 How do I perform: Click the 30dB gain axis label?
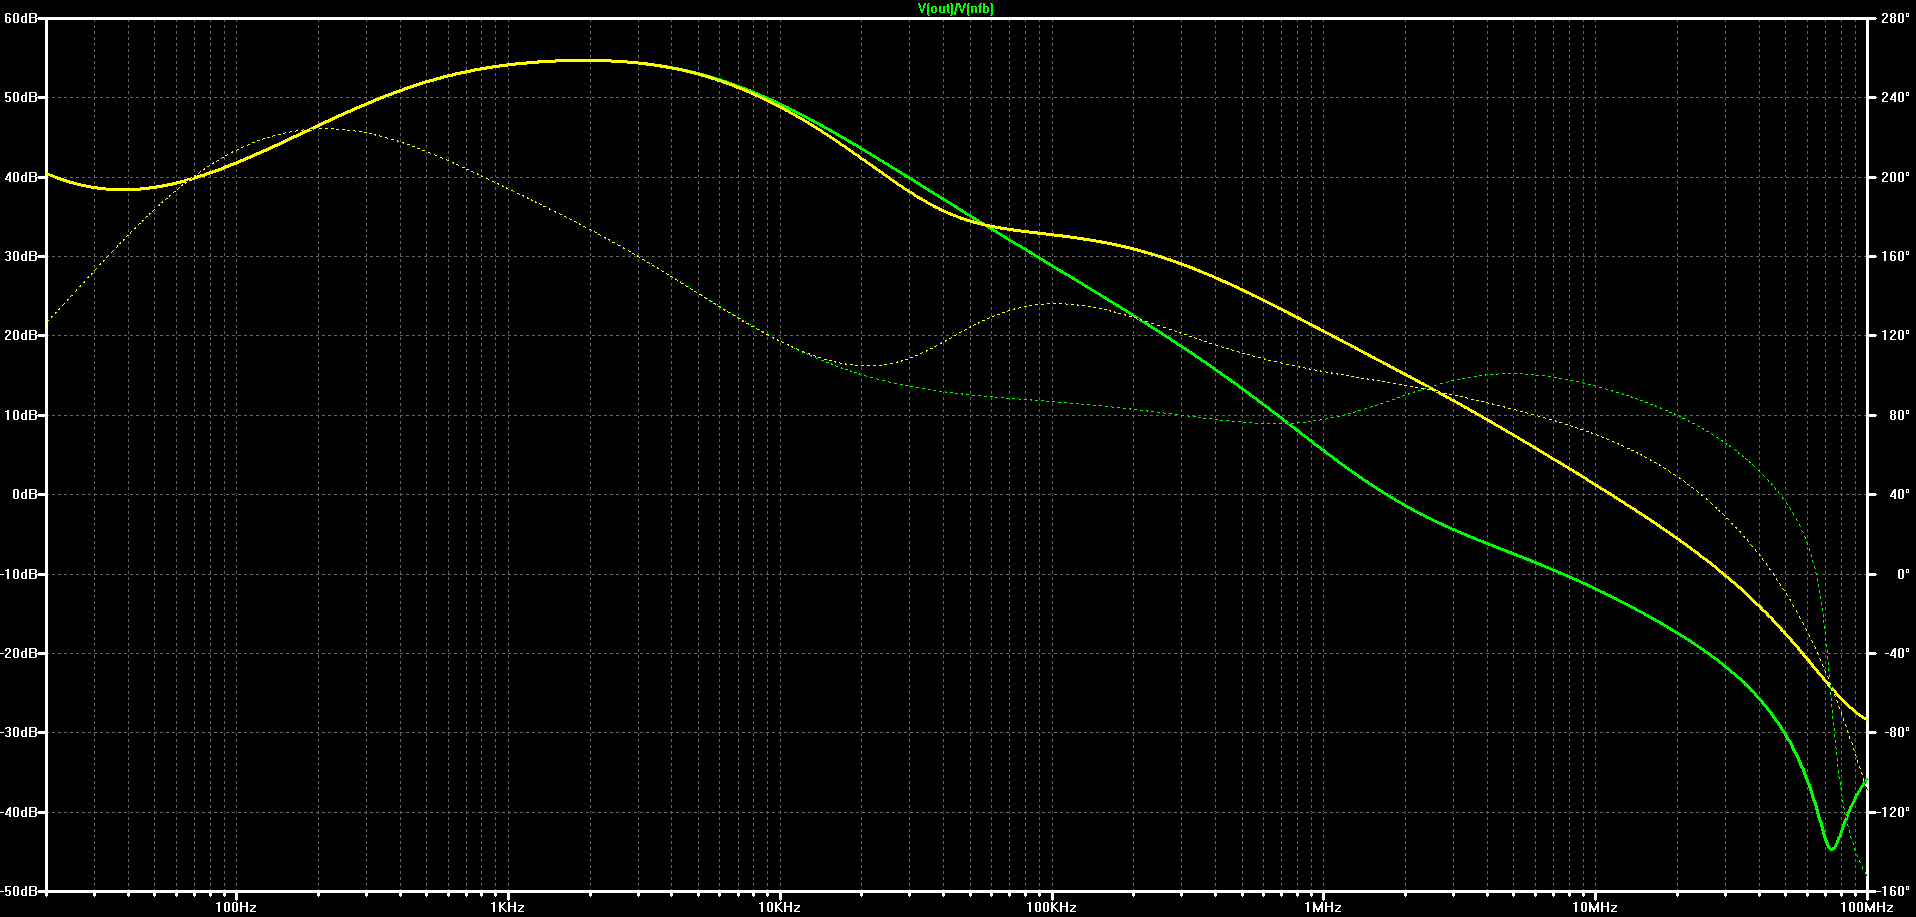pyautogui.click(x=20, y=256)
